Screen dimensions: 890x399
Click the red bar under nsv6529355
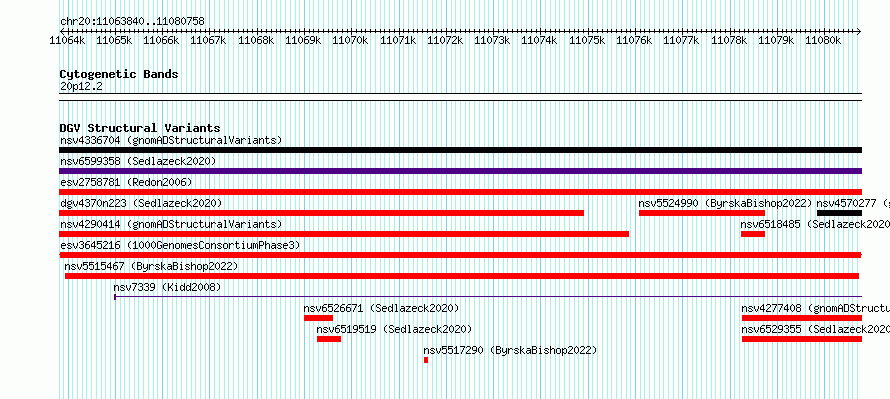click(x=802, y=339)
